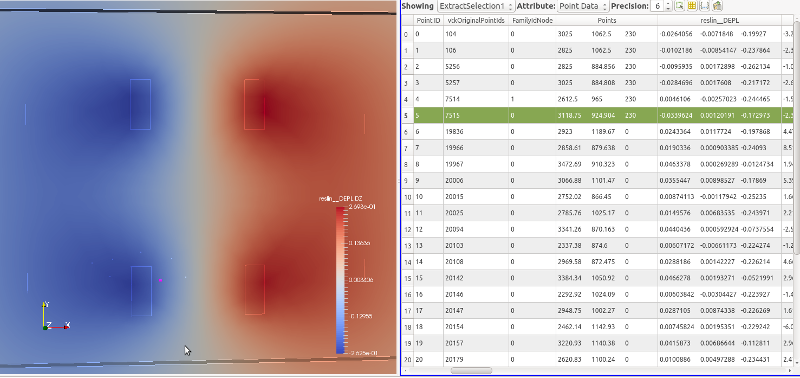Image resolution: width=800 pixels, height=378 pixels.
Task: Toggle show only selected elements icon
Action: tap(680, 6)
